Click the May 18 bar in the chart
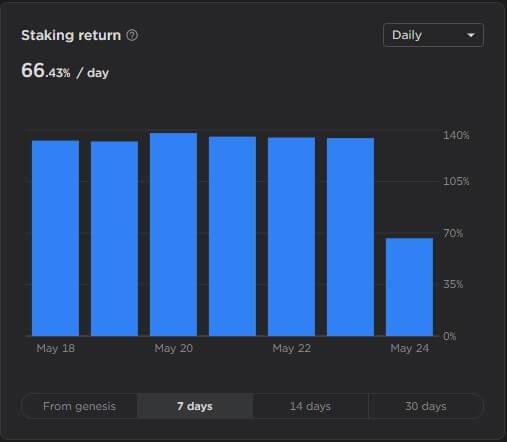Image resolution: width=507 pixels, height=442 pixels. coord(55,238)
